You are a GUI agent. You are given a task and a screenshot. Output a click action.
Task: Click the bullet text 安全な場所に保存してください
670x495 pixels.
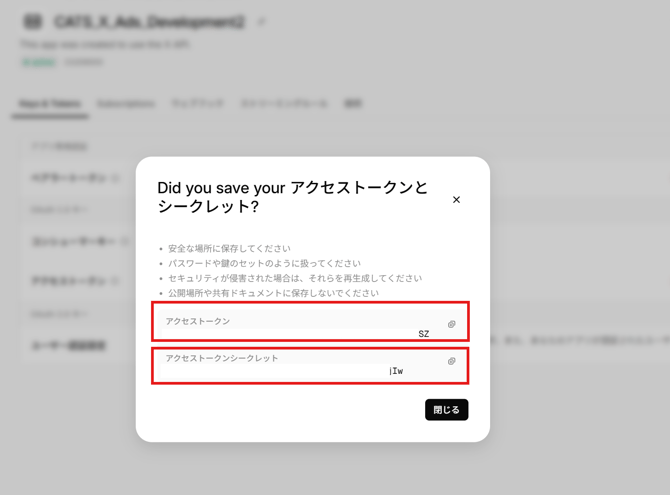229,248
